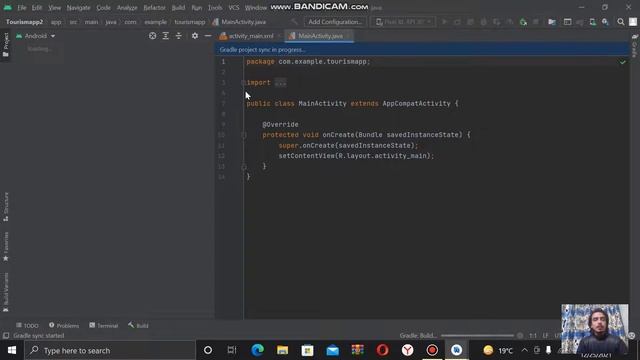
Task: Open the Edit menu
Action: 37,8
